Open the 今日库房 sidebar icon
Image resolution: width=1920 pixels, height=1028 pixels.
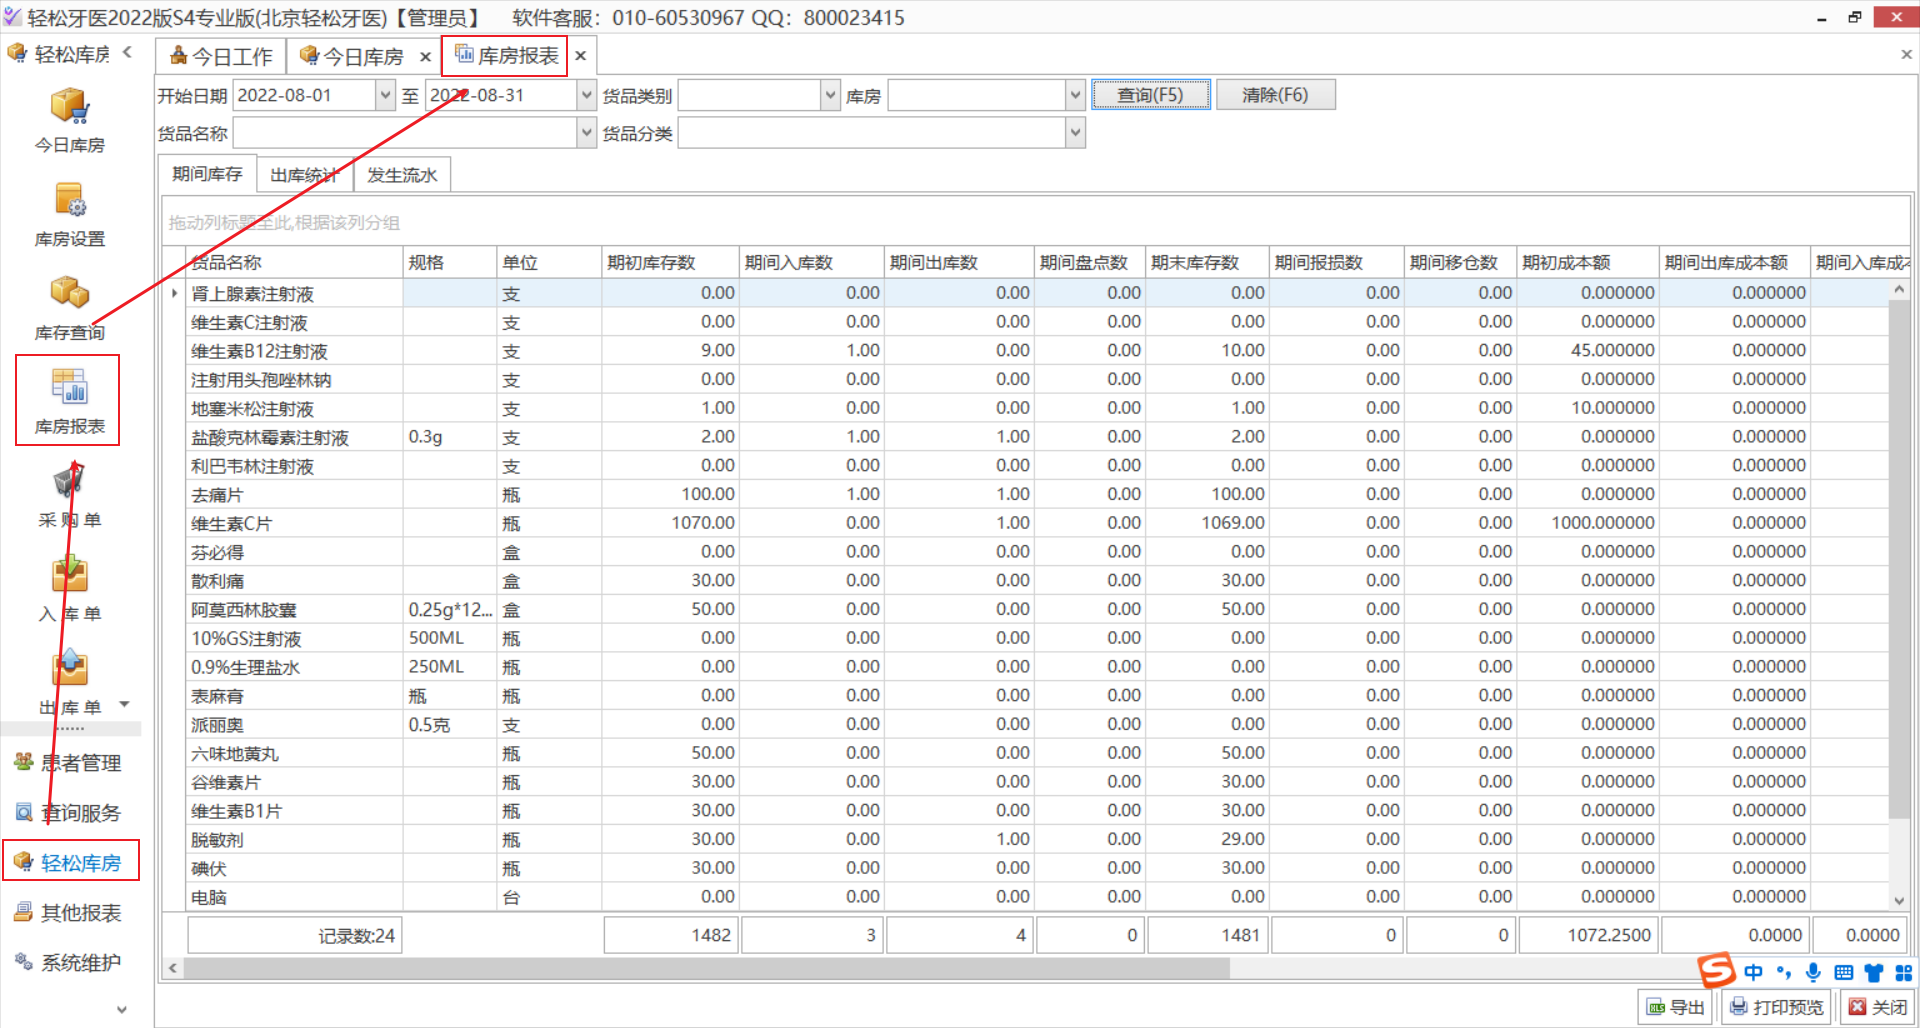(x=70, y=120)
